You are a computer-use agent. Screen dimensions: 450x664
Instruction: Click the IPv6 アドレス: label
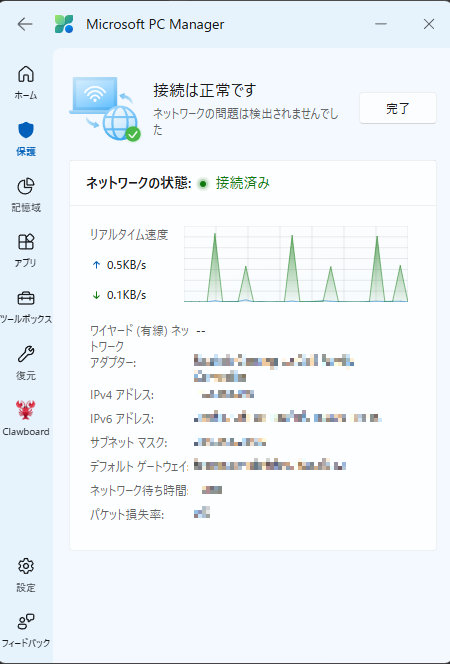[x=121, y=419]
